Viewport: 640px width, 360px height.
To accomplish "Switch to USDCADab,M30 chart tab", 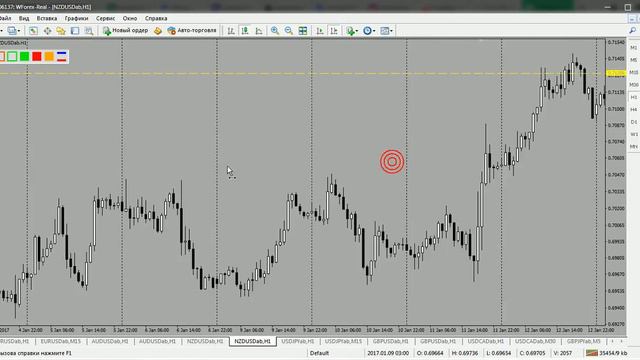I will pos(535,341).
